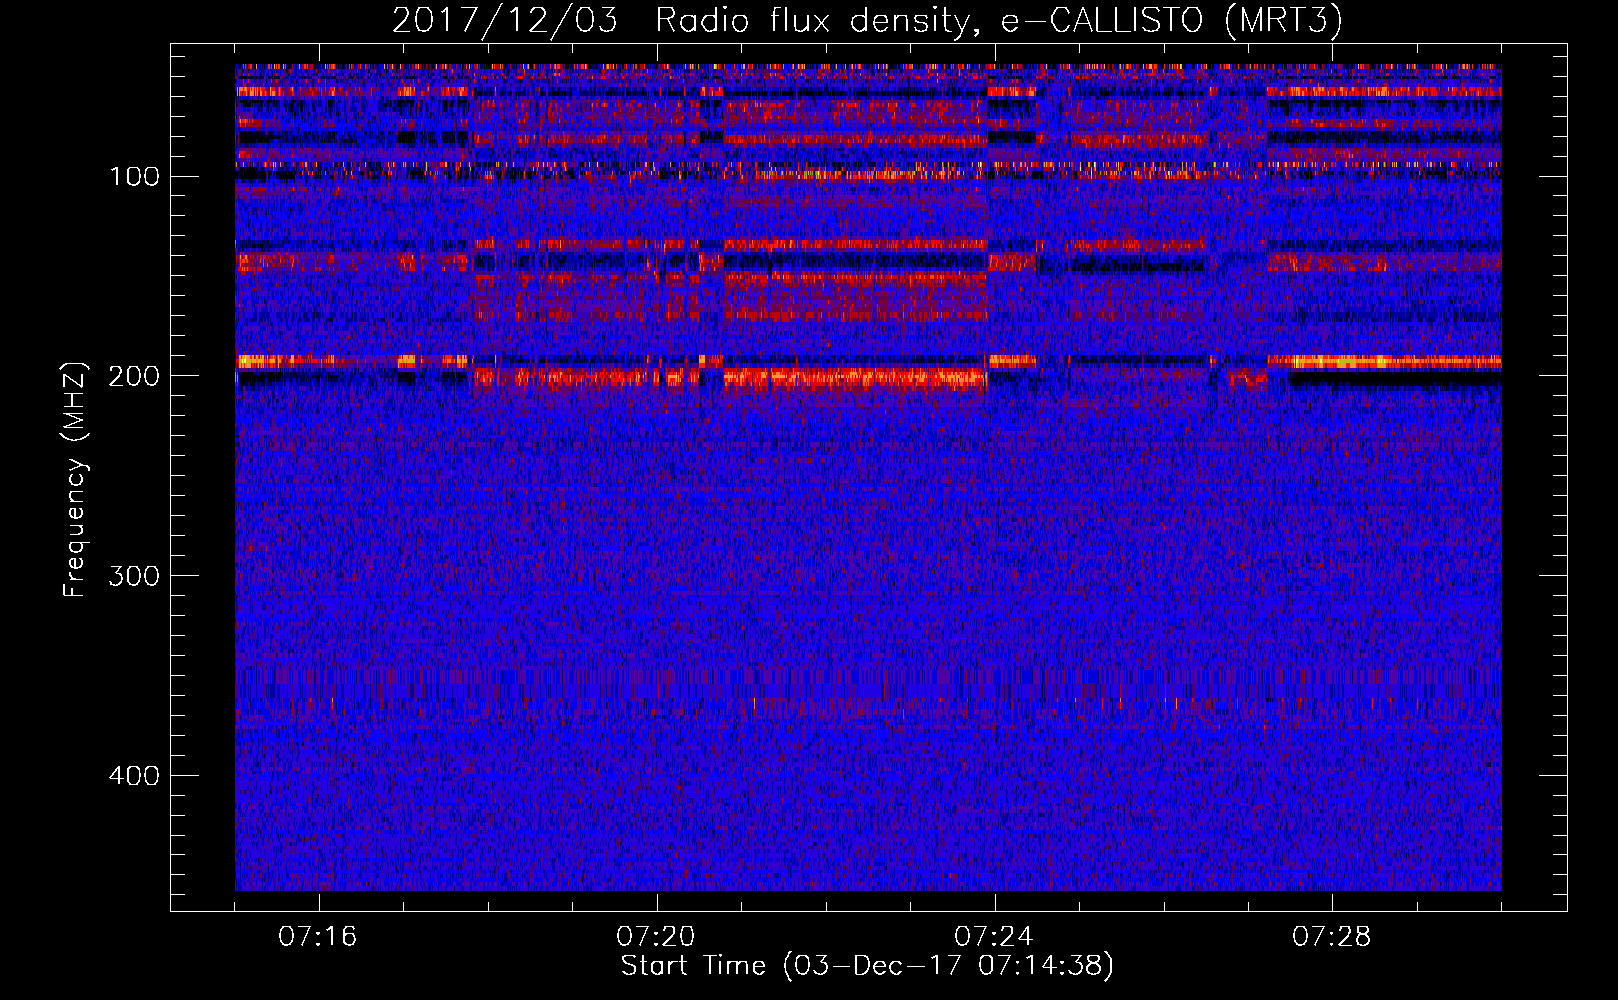Select the 300 frequency tick label
The width and height of the screenshot is (1618, 1000).
pyautogui.click(x=134, y=576)
